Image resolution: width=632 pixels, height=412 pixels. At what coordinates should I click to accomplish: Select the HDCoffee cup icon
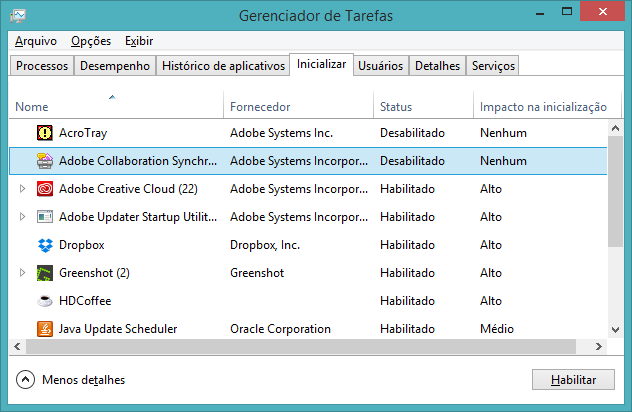pos(45,301)
